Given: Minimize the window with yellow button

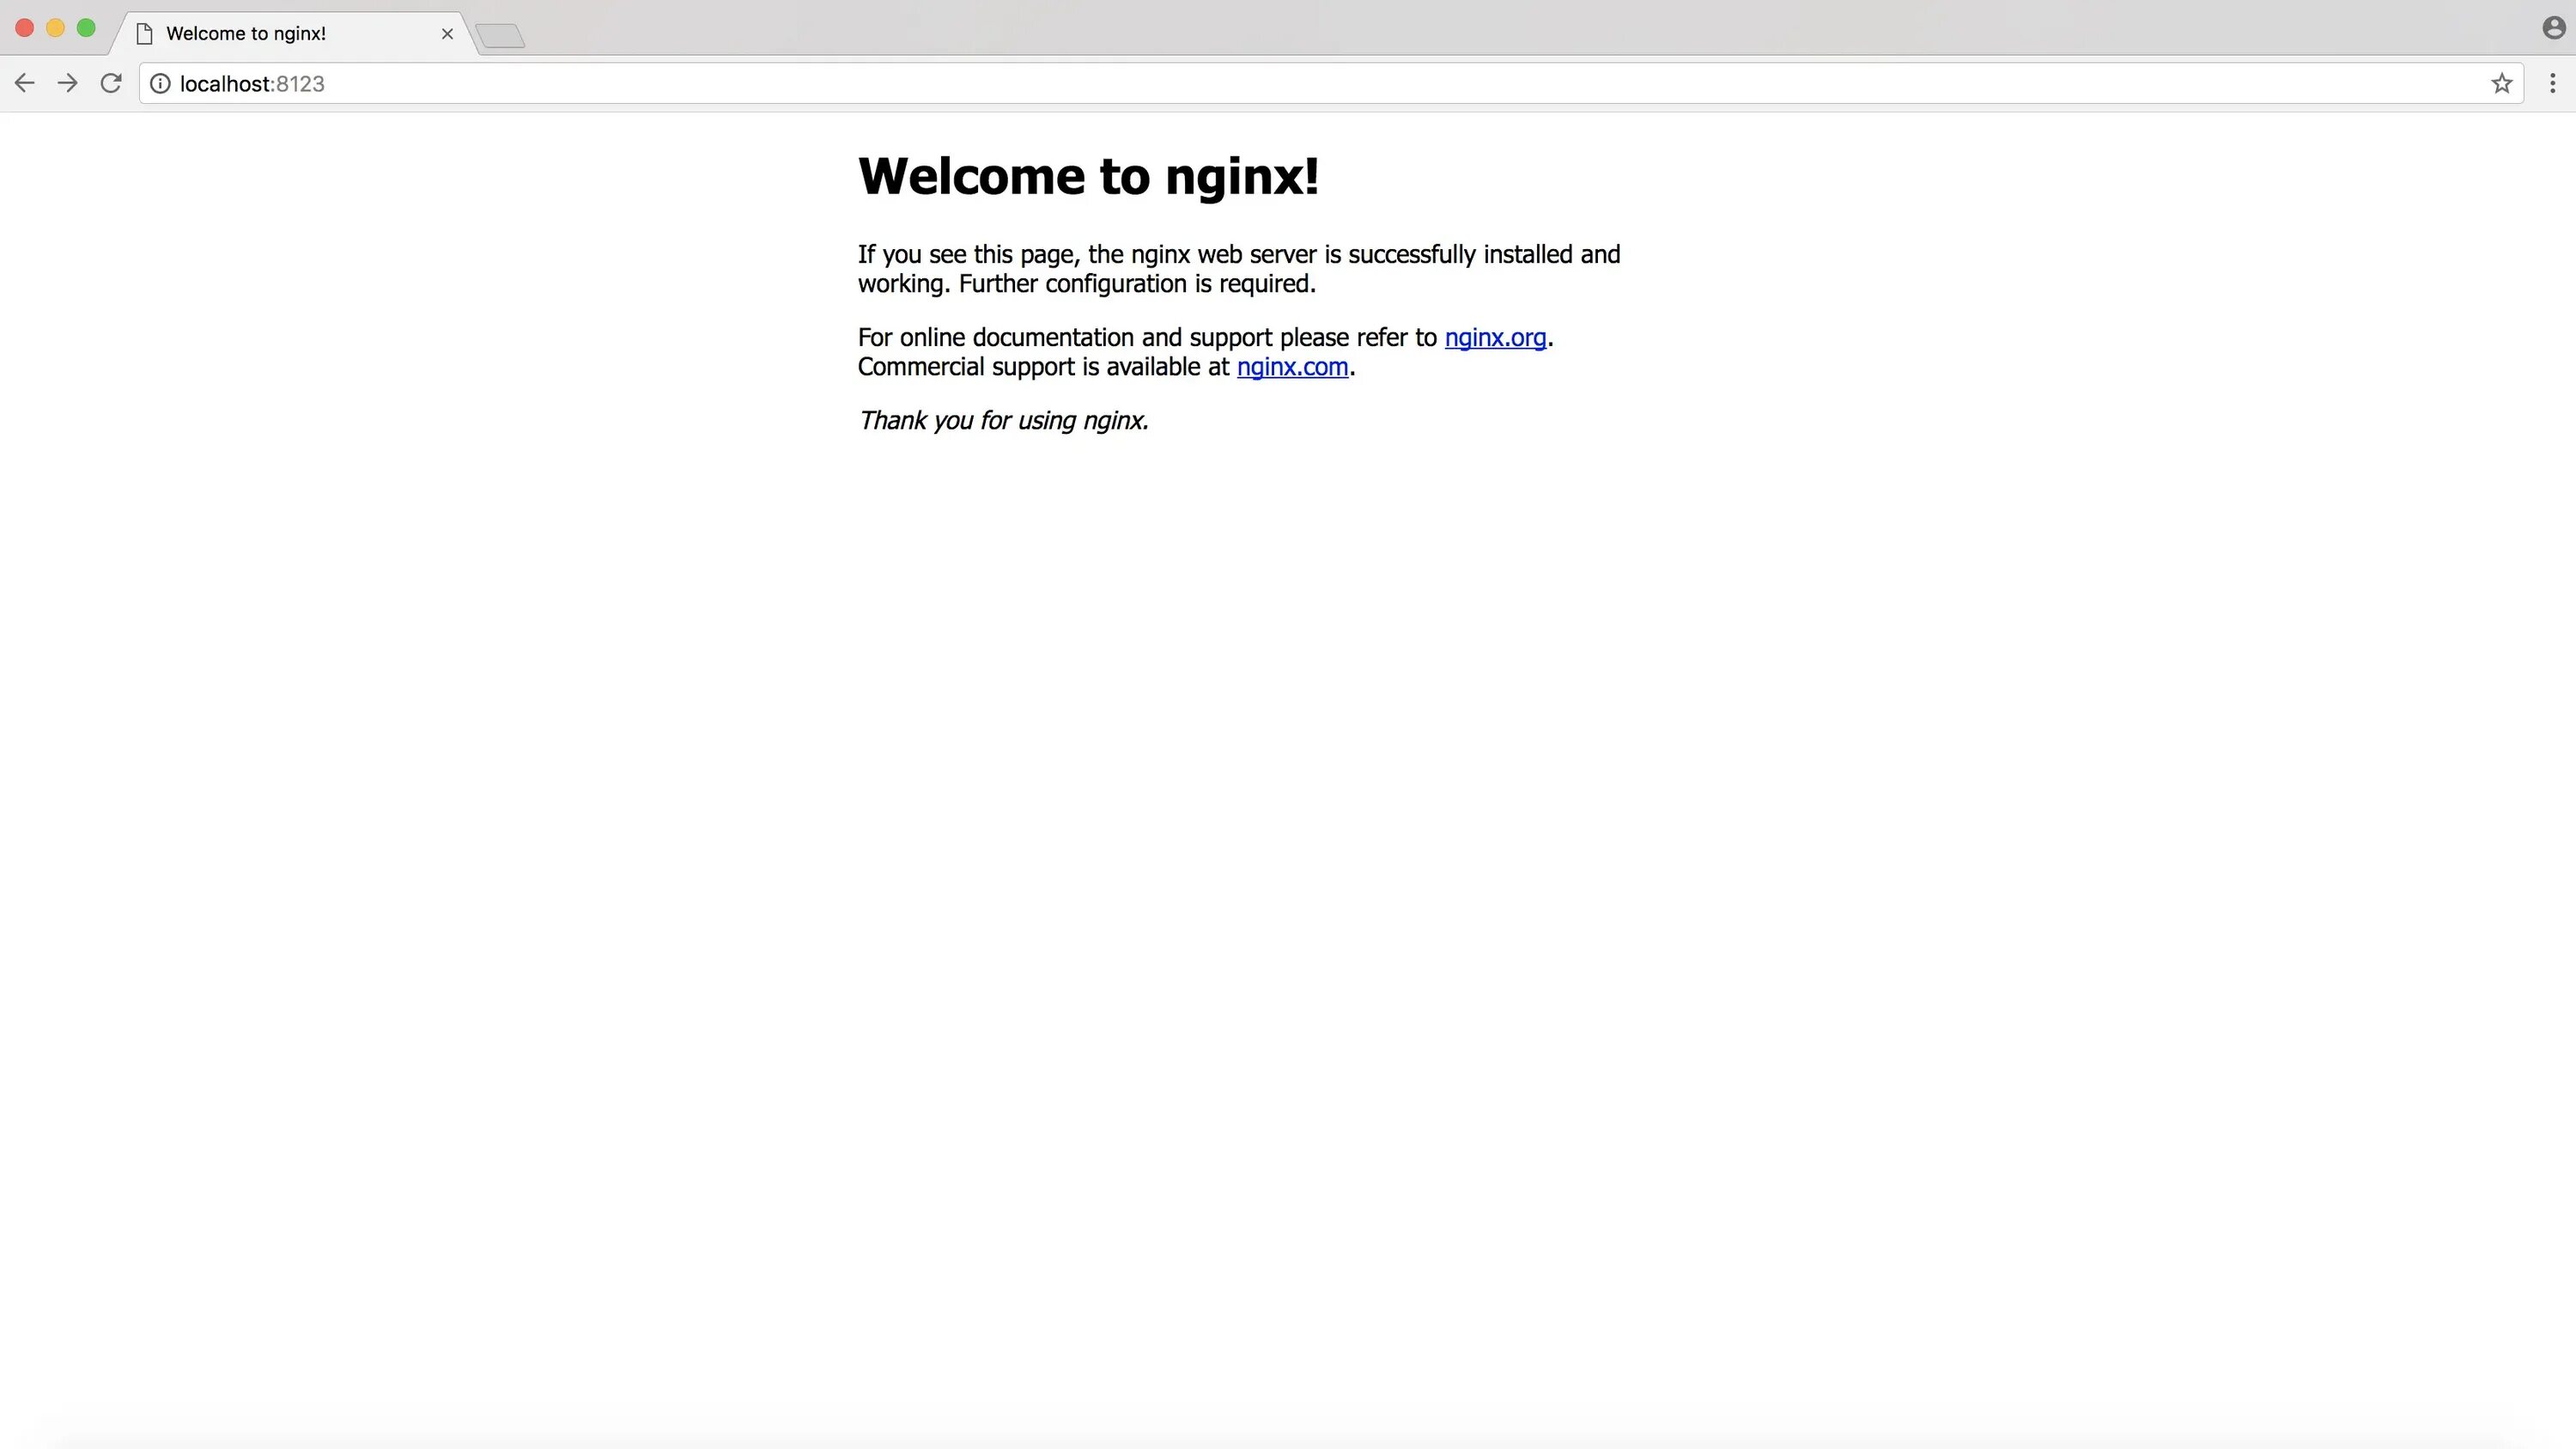Looking at the screenshot, I should (x=56, y=28).
